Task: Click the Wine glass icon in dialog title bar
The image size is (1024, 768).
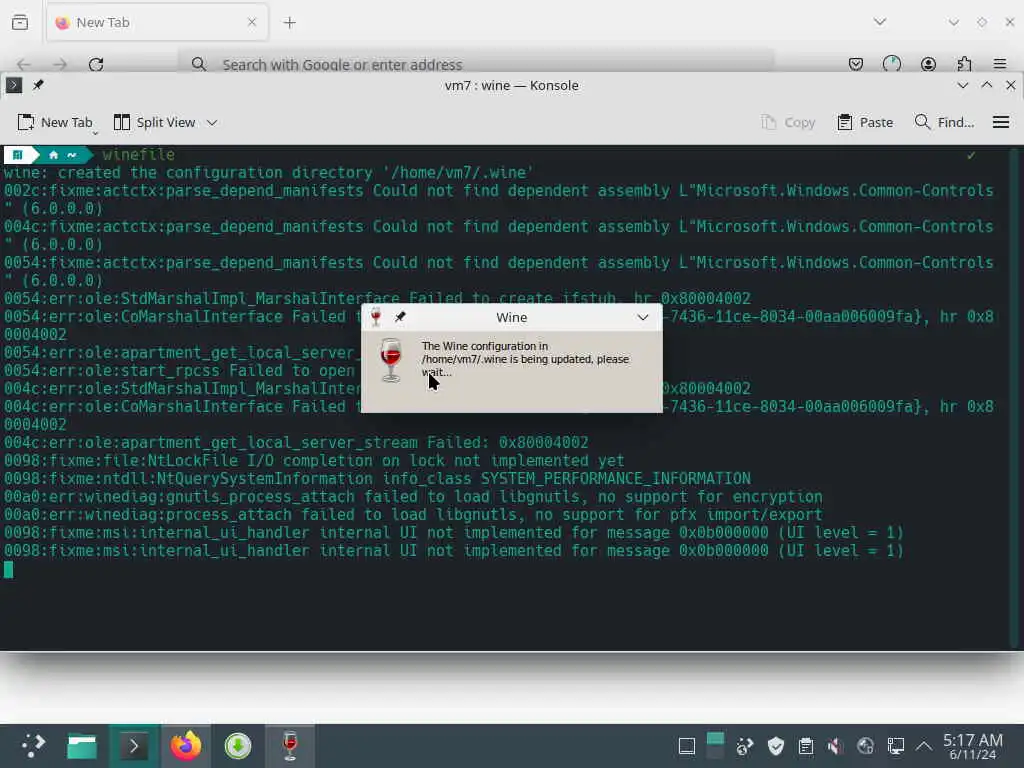Action: tap(376, 317)
